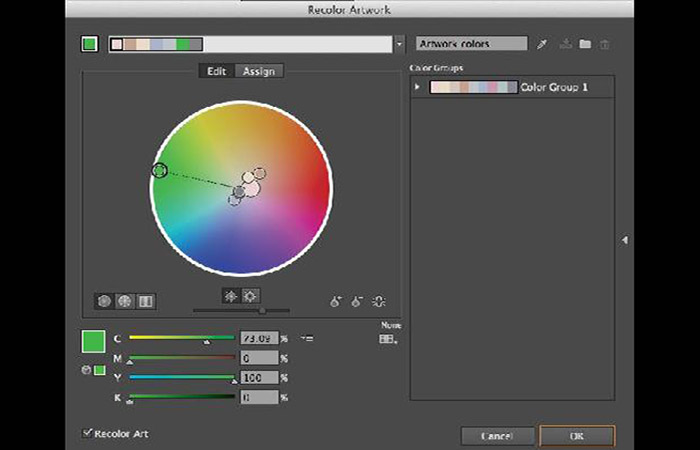Click the Cancel button

pyautogui.click(x=497, y=436)
